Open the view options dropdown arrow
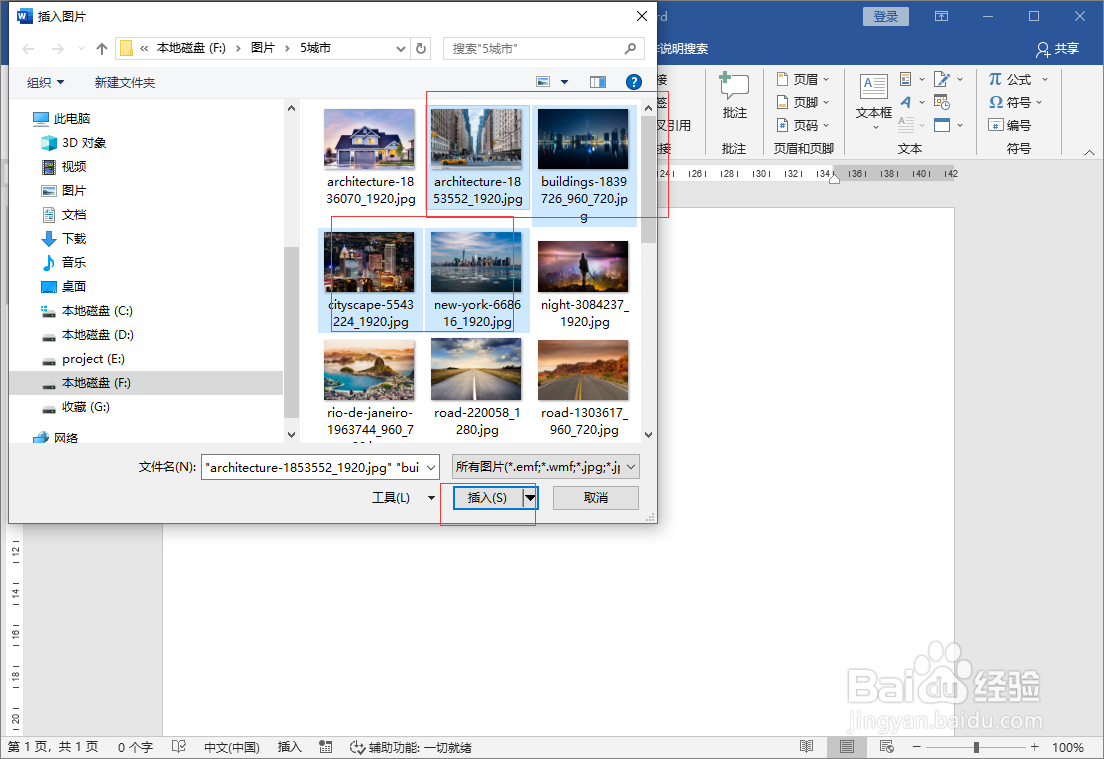Screen dimensions: 1104x759 click(564, 82)
